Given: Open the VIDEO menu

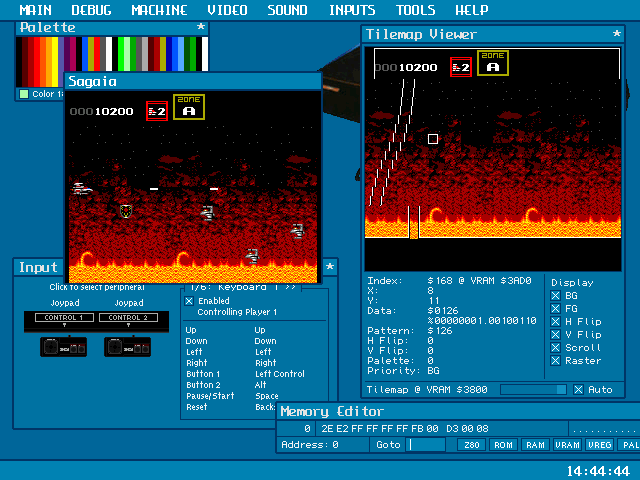Looking at the screenshot, I should click(227, 10).
